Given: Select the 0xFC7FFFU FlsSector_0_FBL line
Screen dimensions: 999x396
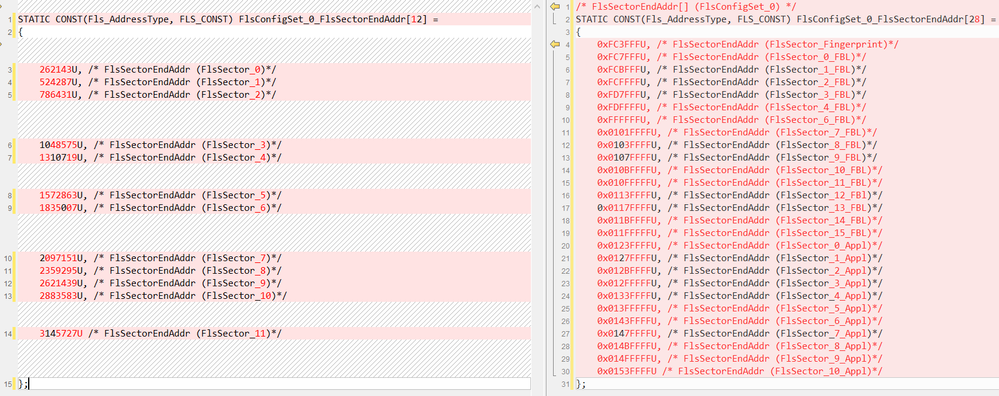Looking at the screenshot, I should click(x=787, y=57).
